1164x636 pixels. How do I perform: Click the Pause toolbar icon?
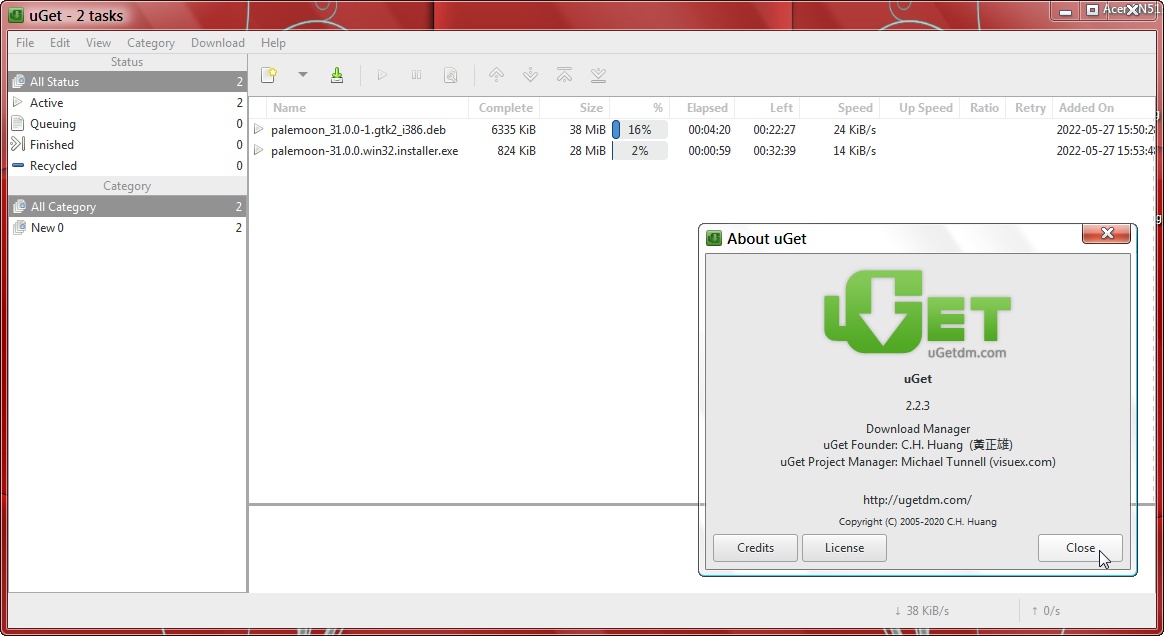point(416,75)
